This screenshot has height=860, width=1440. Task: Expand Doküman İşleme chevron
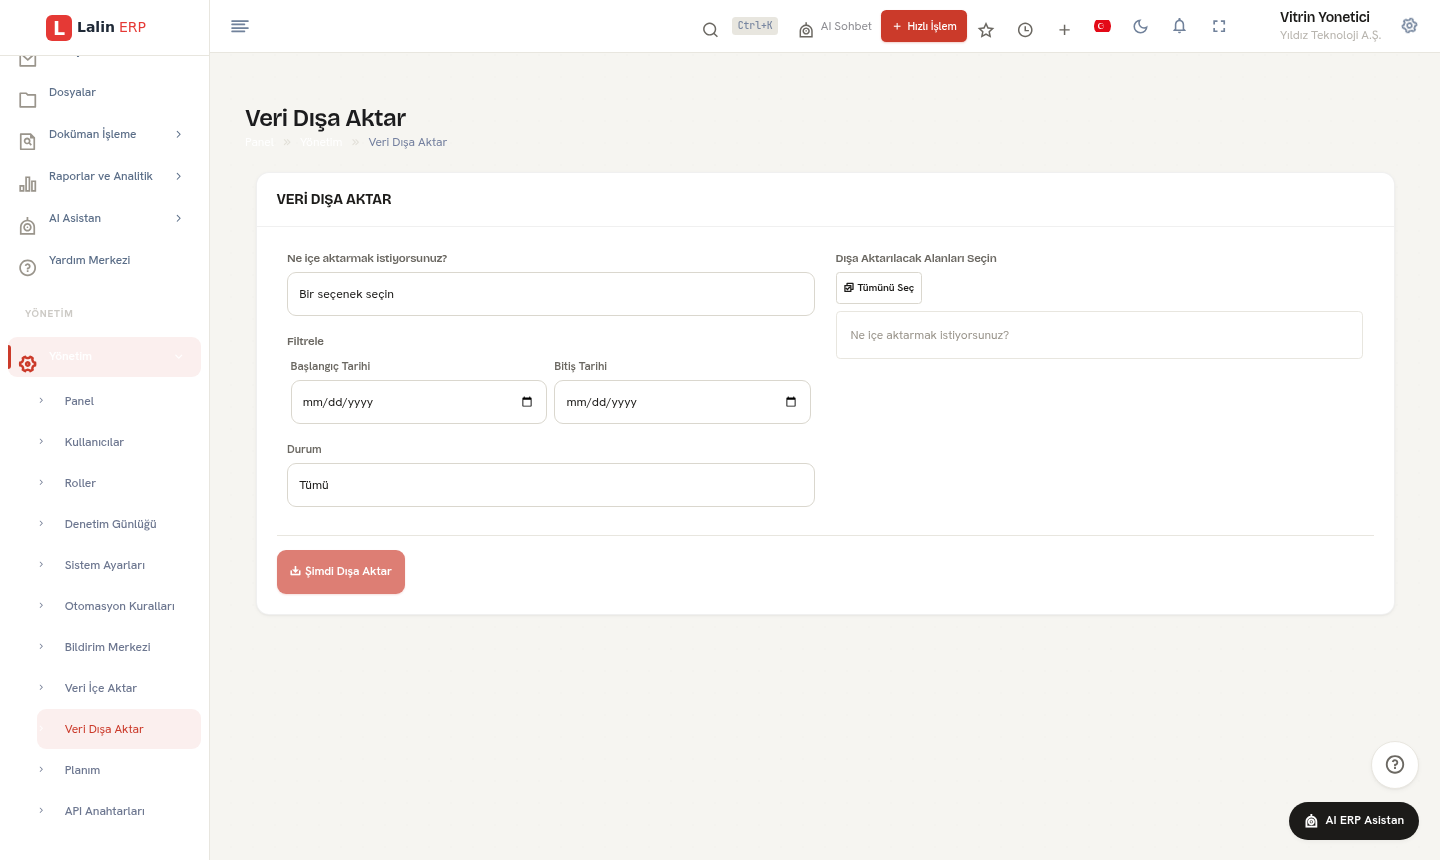tap(179, 134)
